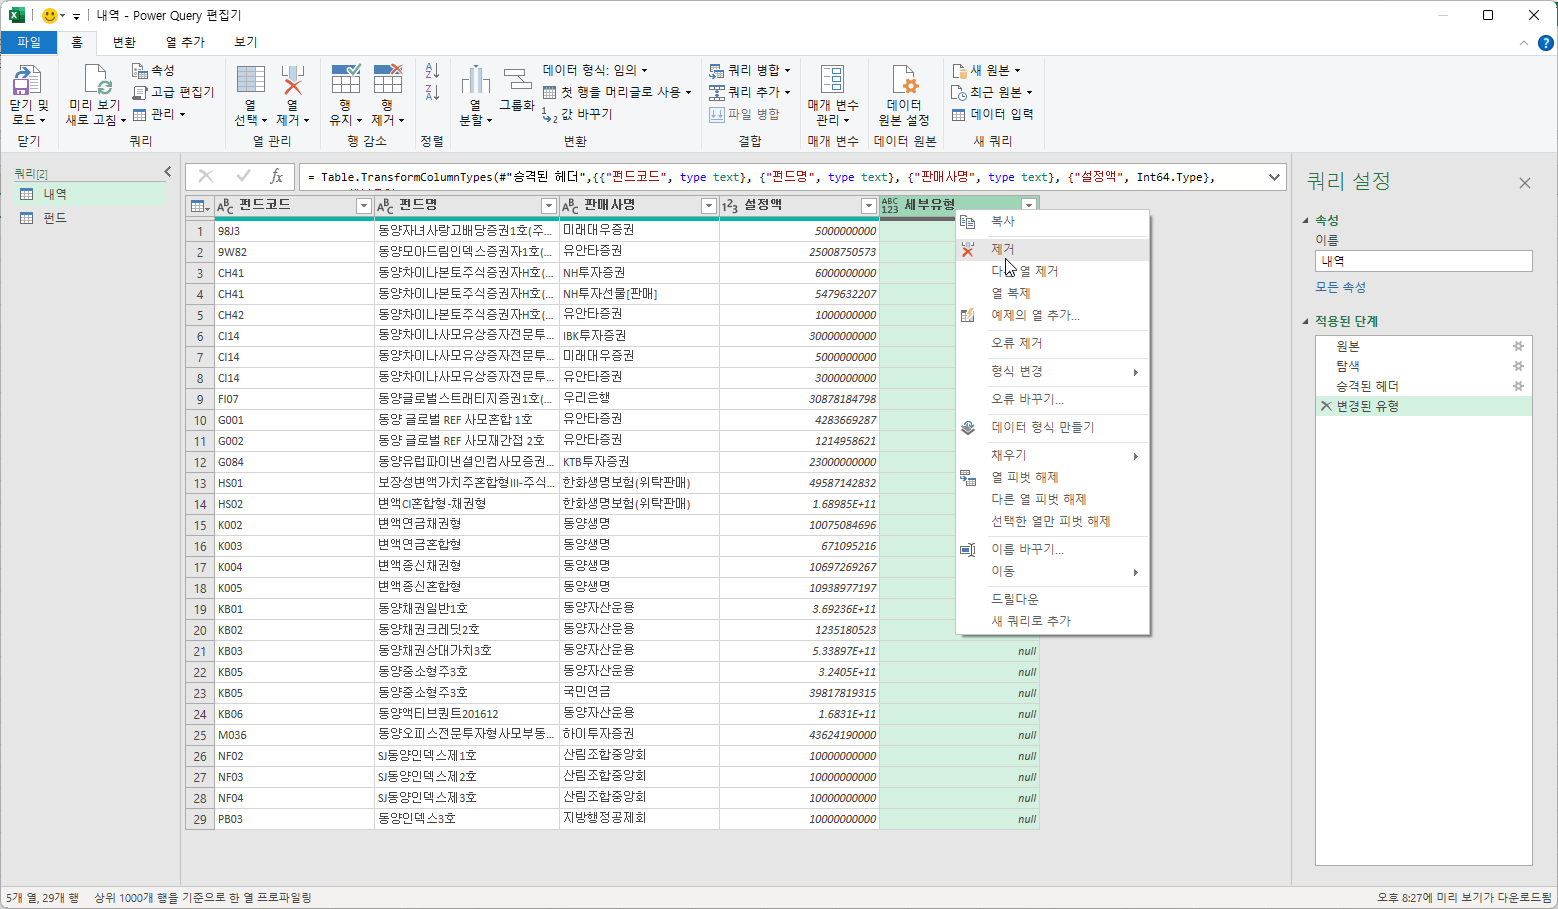Open 고급 편집기
The height and width of the screenshot is (909, 1558).
coord(174,92)
